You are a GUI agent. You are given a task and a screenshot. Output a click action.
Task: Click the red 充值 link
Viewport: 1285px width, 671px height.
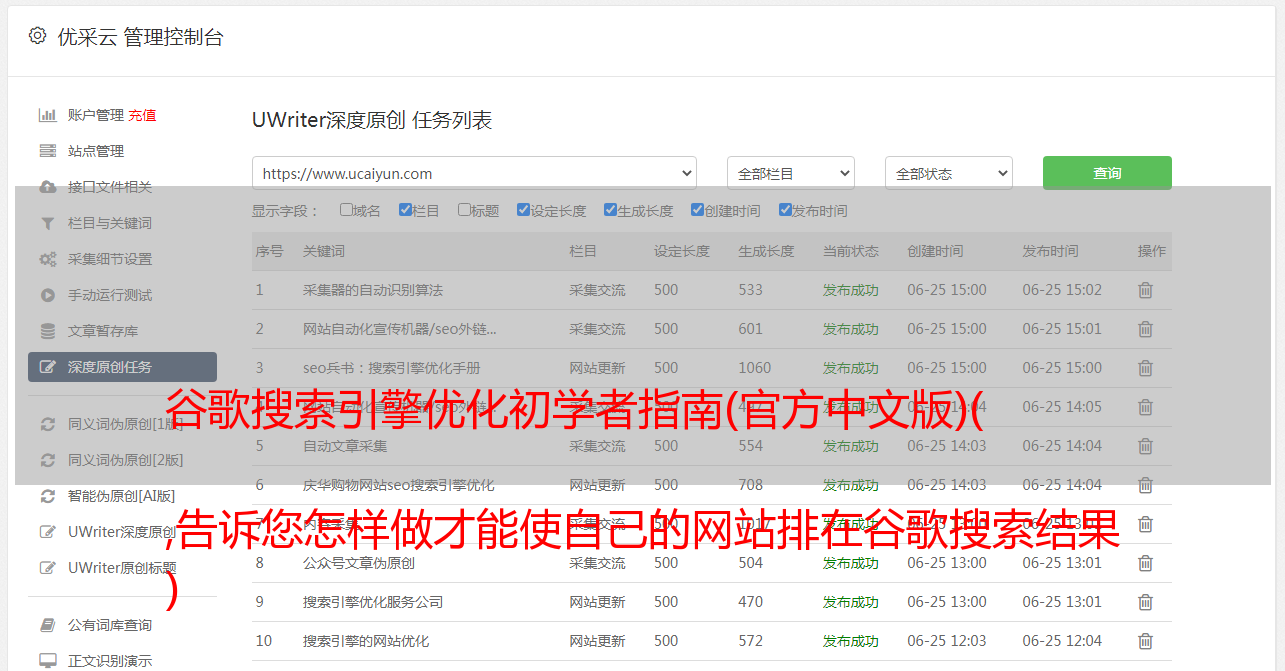(142, 115)
